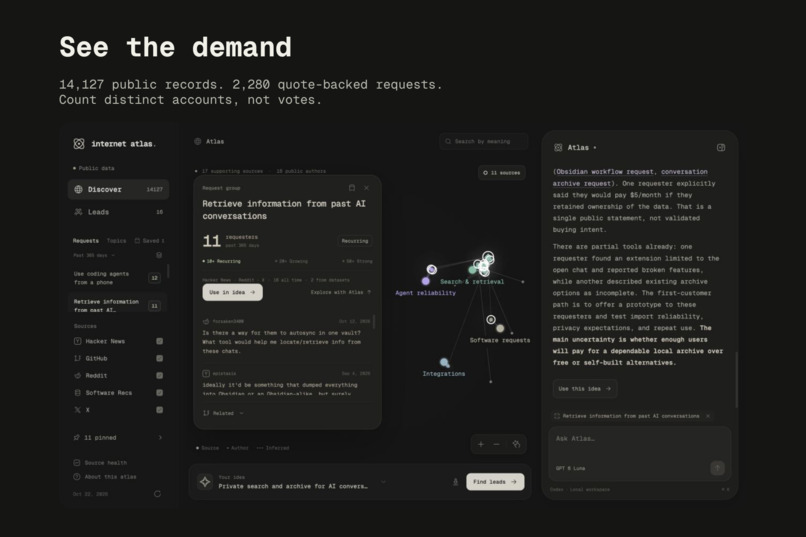The height and width of the screenshot is (537, 806).
Task: Click the Recurring badge
Action: (x=355, y=241)
